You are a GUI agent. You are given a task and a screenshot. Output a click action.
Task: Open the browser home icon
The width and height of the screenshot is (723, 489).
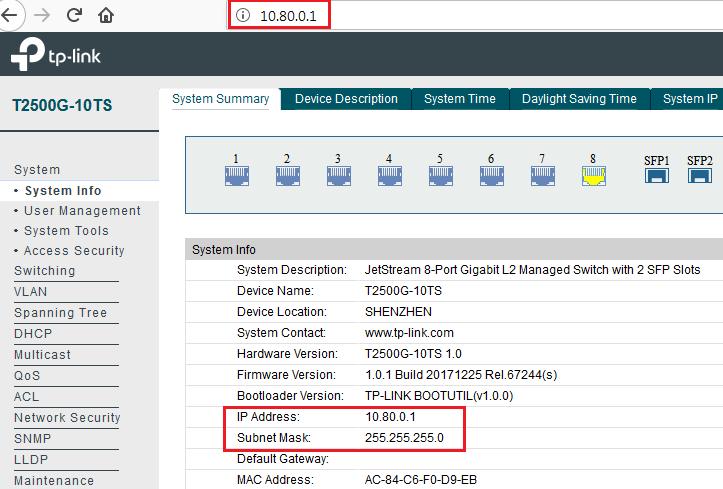(x=106, y=16)
